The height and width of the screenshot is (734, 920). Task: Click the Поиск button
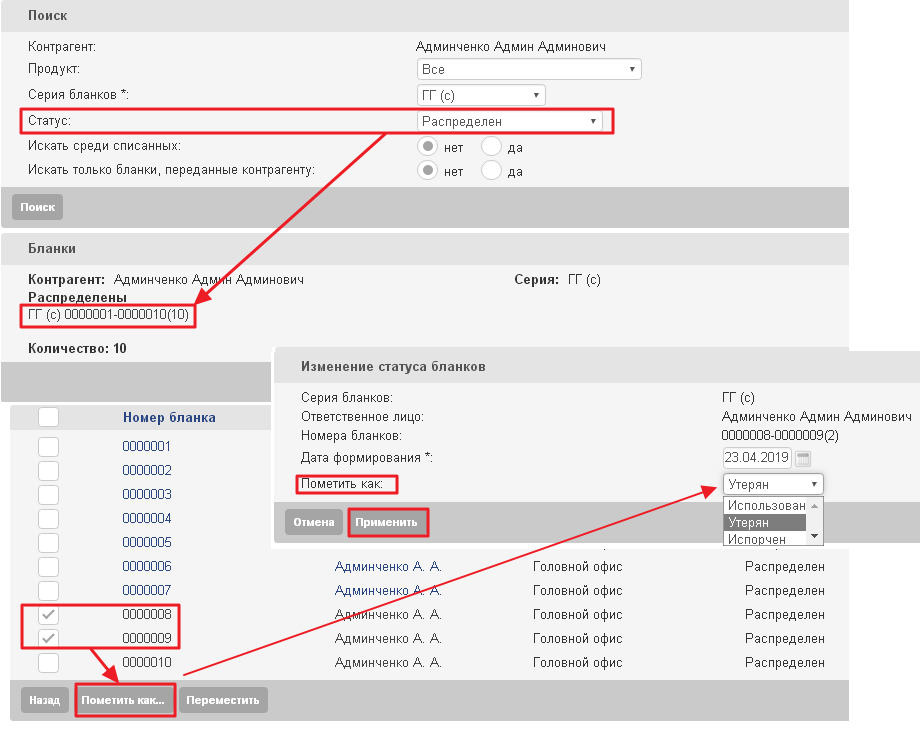click(x=38, y=207)
